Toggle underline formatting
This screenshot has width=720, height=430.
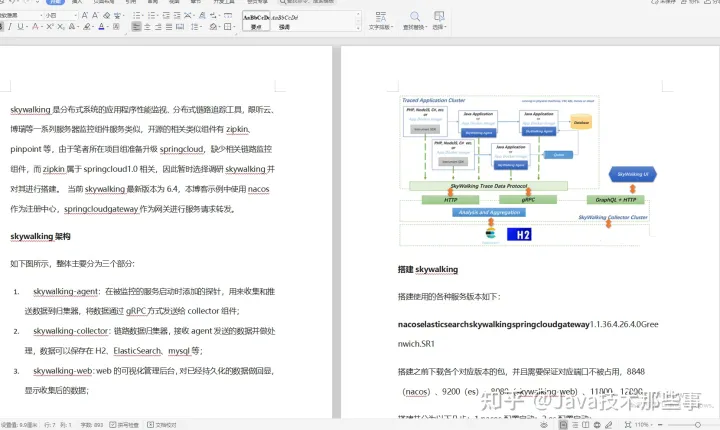20,27
